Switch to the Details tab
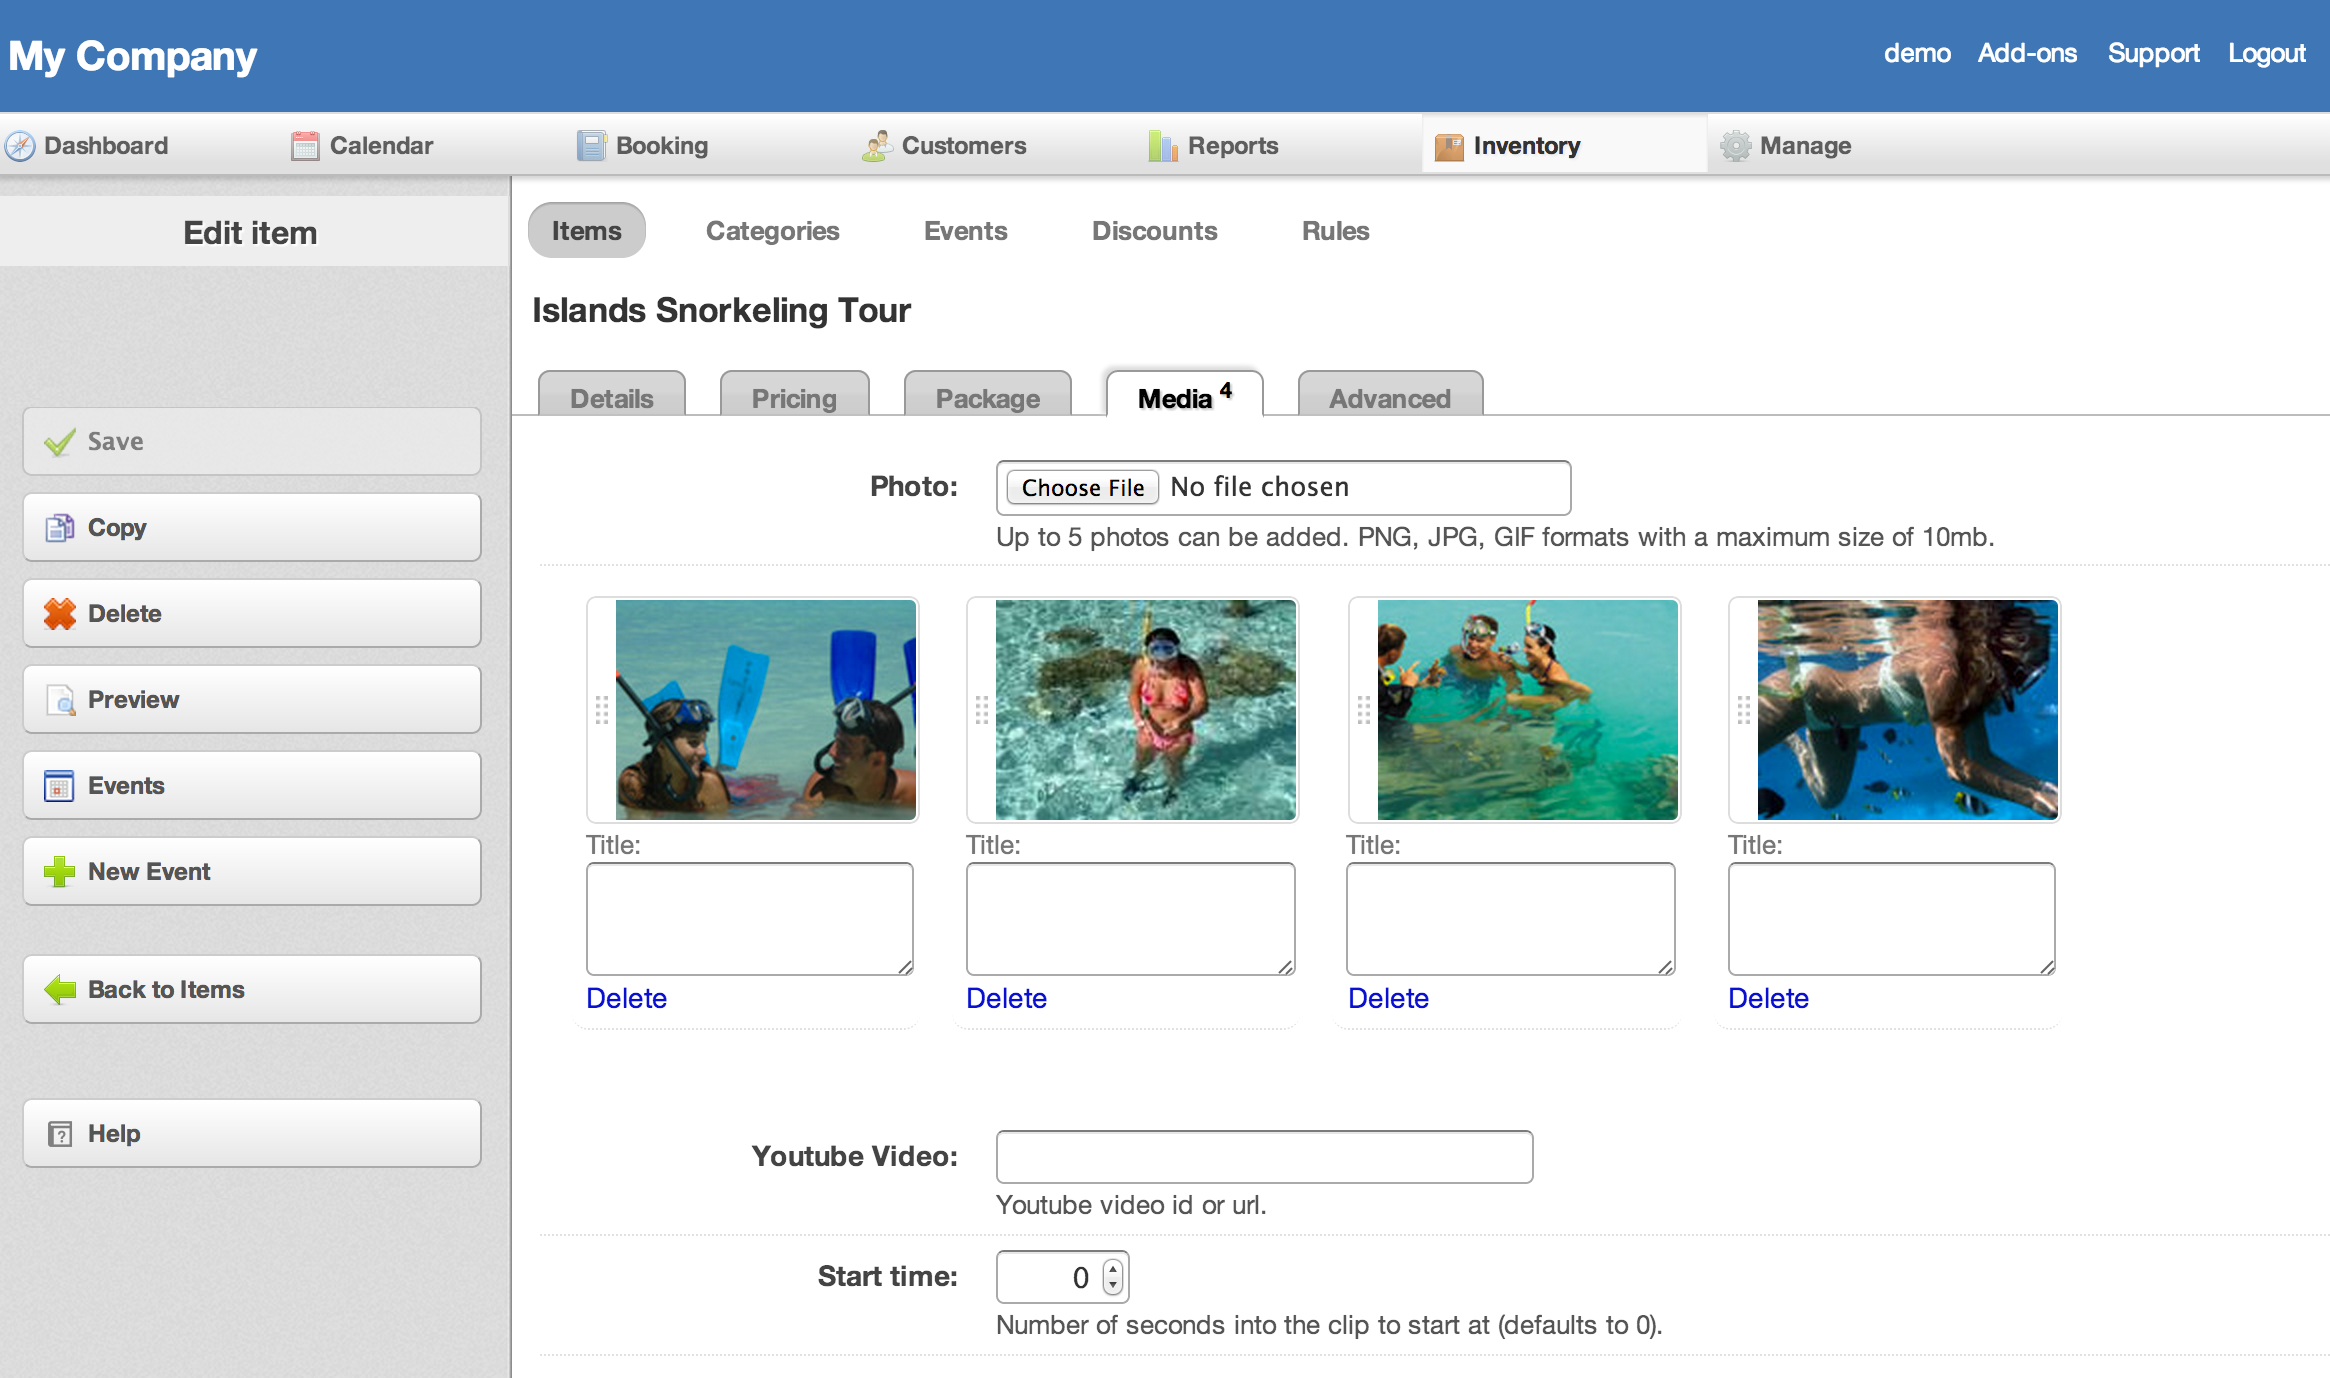The image size is (2330, 1378). (612, 397)
